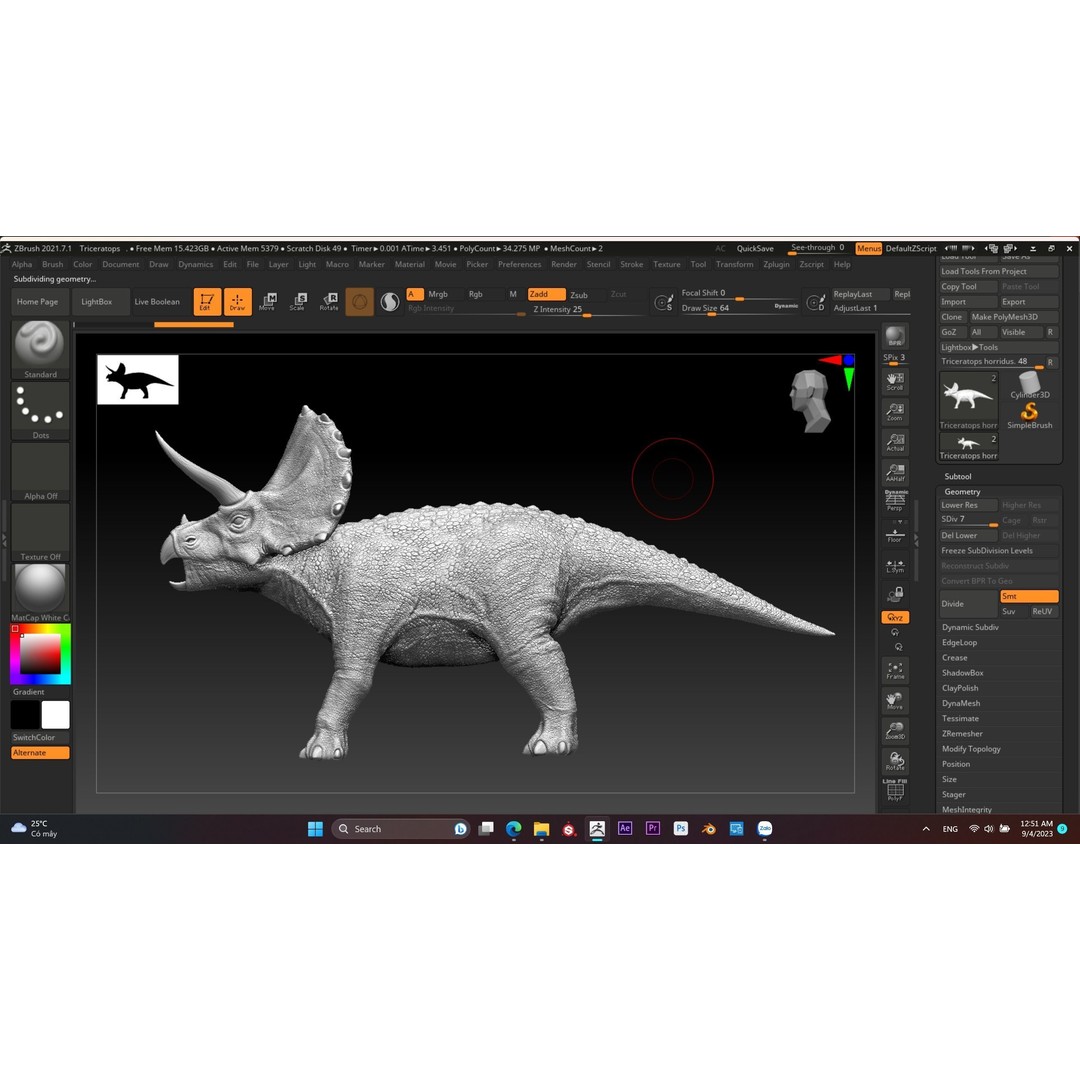Toggle the Floor grid
Viewport: 1080px width, 1080px height.
(x=895, y=534)
